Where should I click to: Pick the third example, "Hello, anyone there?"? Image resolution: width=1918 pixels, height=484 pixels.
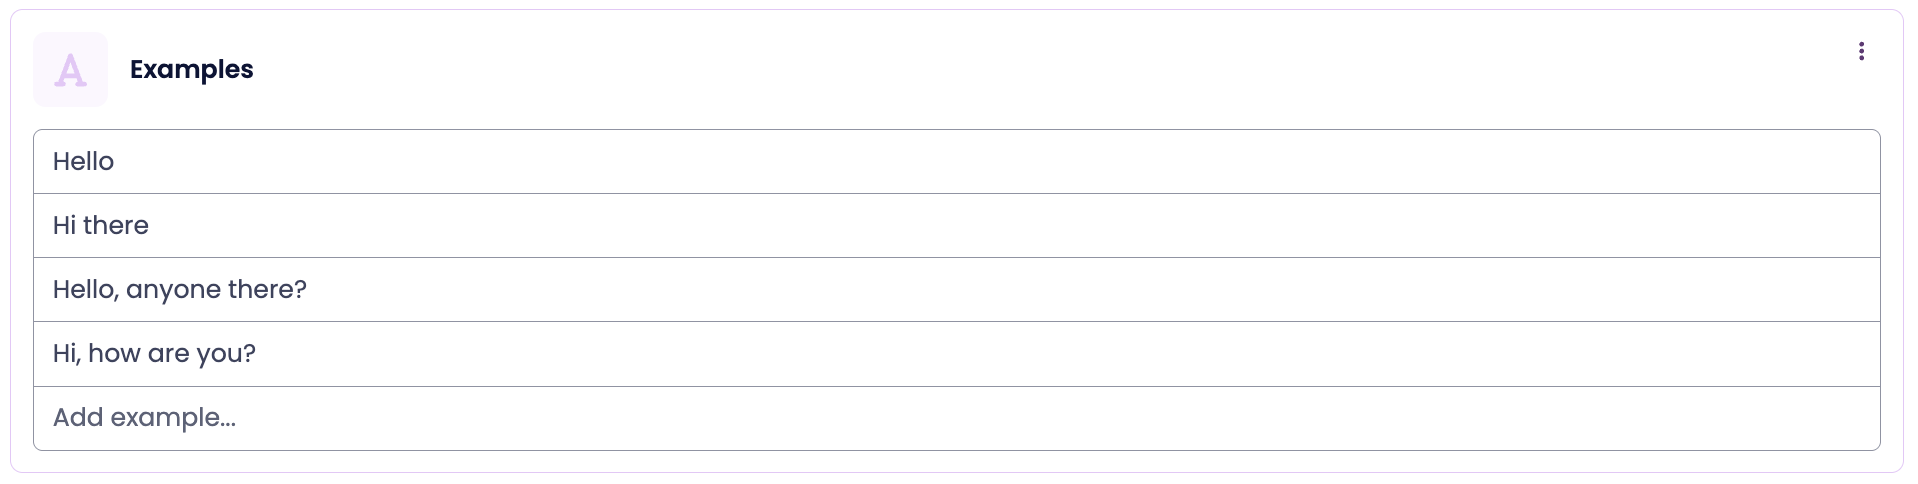(180, 290)
